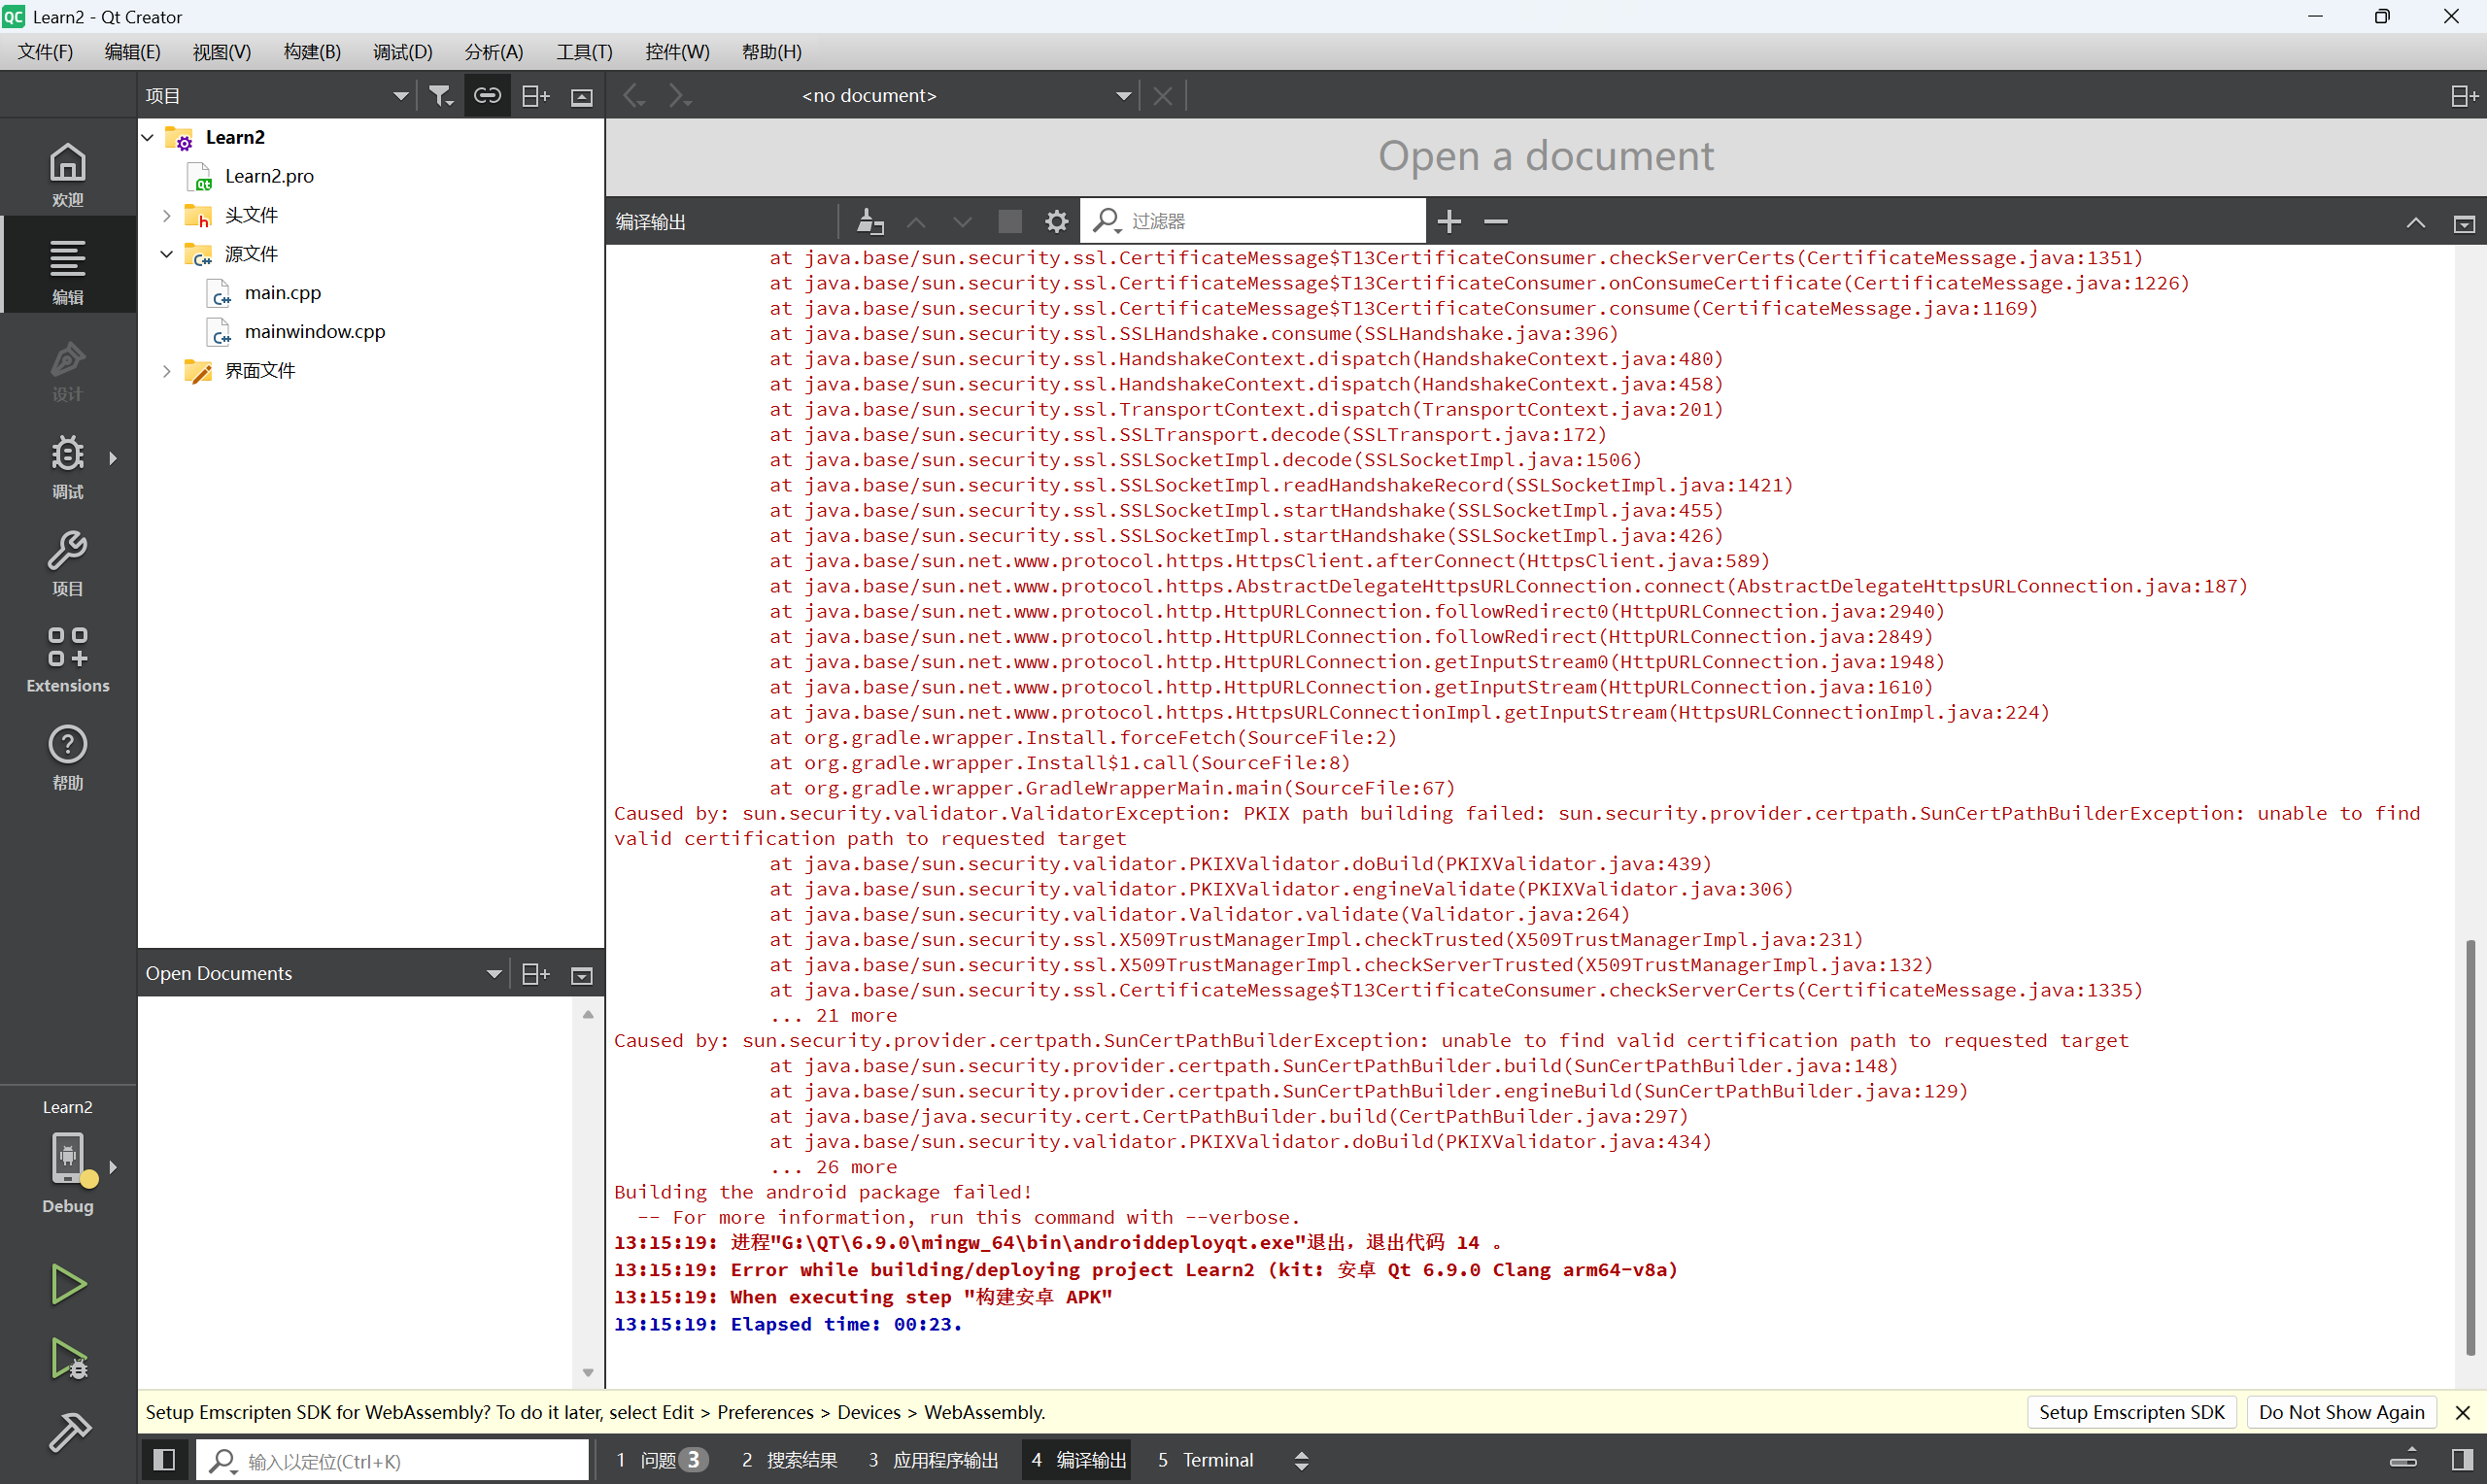Screen dimensions: 2487x1484
Task: Close the projects side panel
Action: point(582,96)
